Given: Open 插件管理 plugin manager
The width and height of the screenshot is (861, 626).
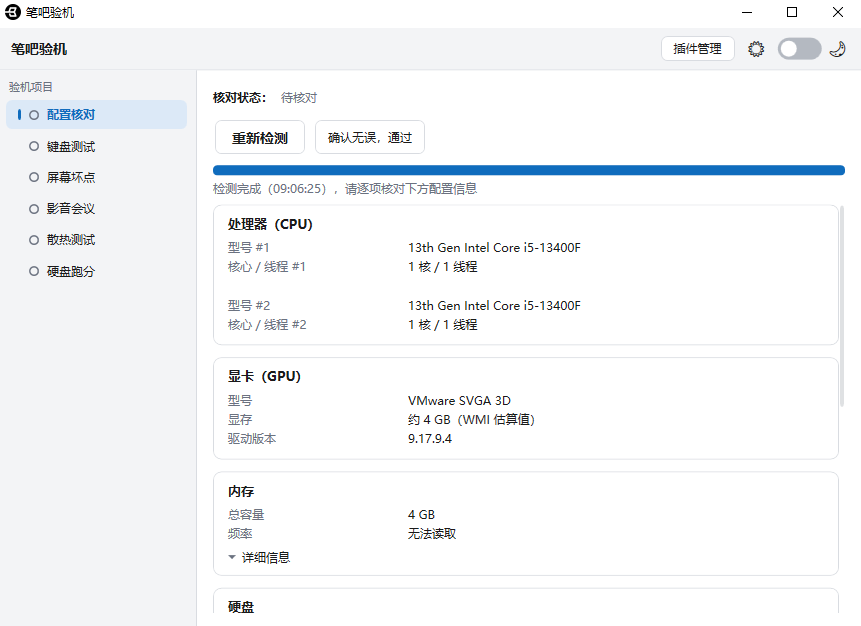Looking at the screenshot, I should tap(697, 49).
